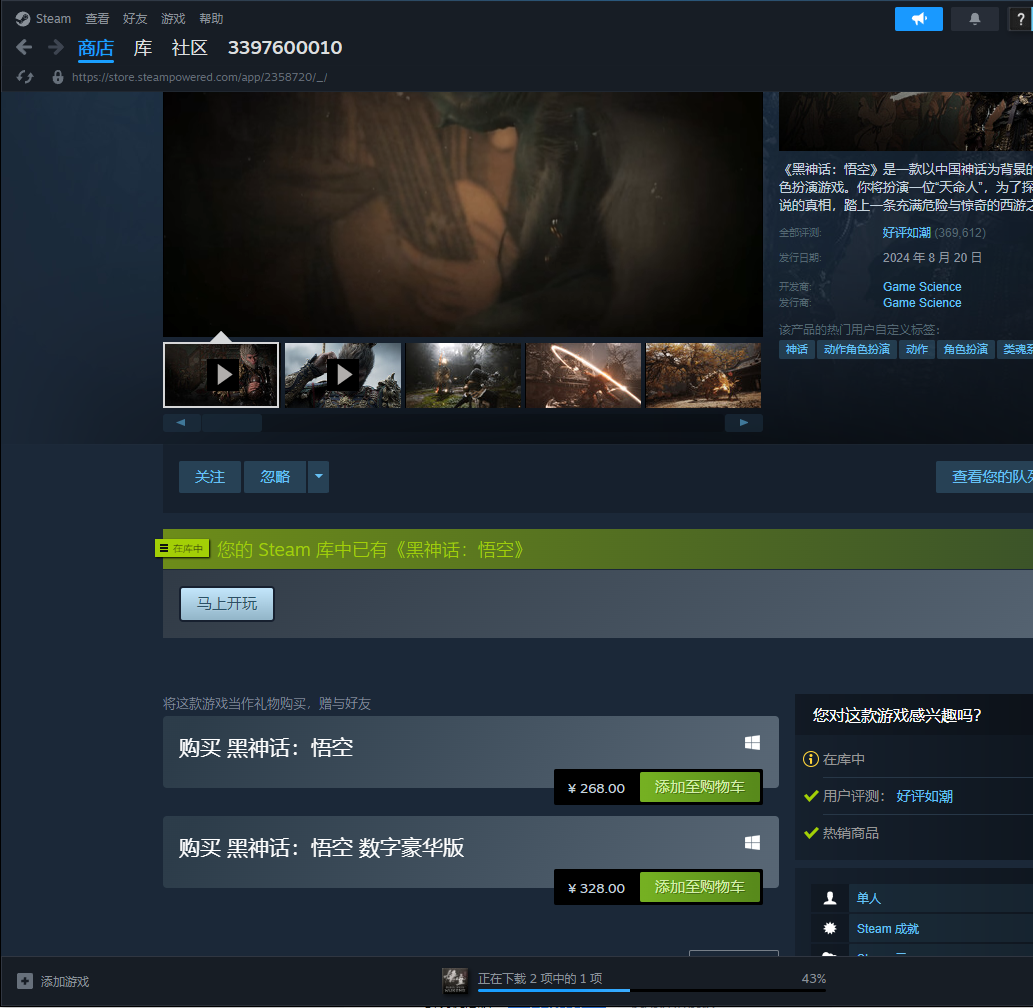Open 好评如潮 link under 用户评测

tap(924, 796)
